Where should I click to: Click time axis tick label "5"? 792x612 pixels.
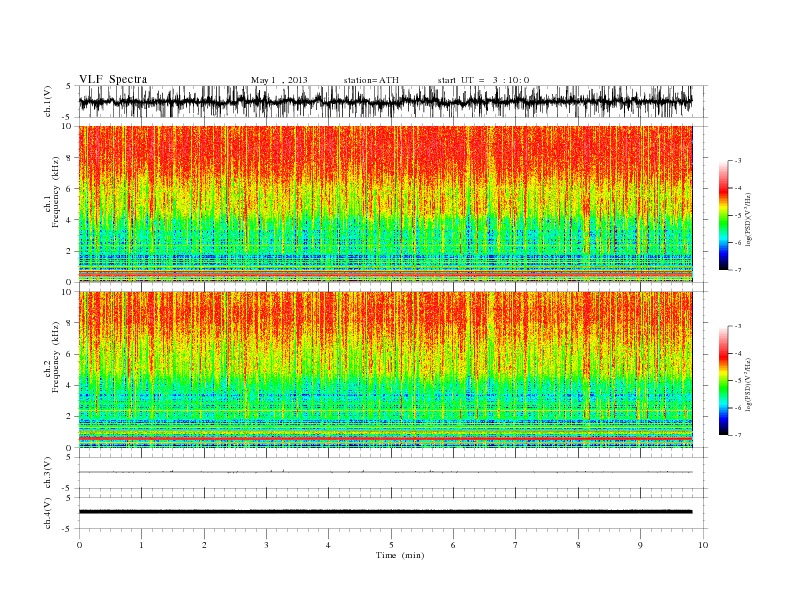(391, 545)
